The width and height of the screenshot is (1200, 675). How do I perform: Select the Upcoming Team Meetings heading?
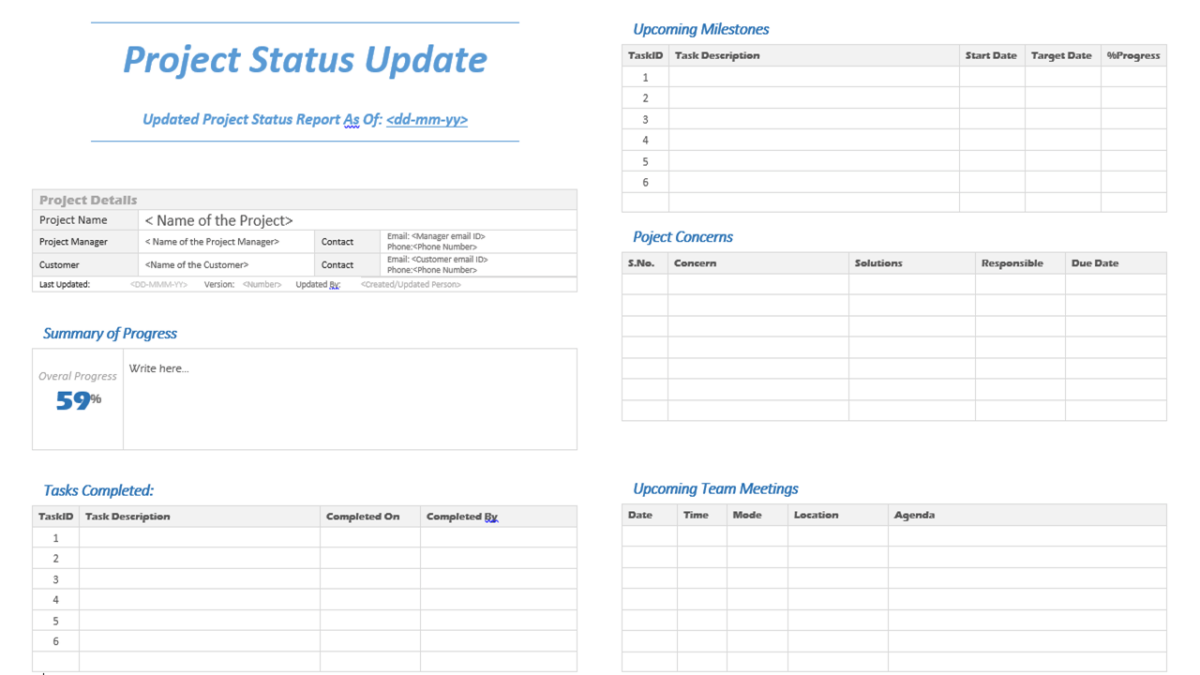click(715, 488)
